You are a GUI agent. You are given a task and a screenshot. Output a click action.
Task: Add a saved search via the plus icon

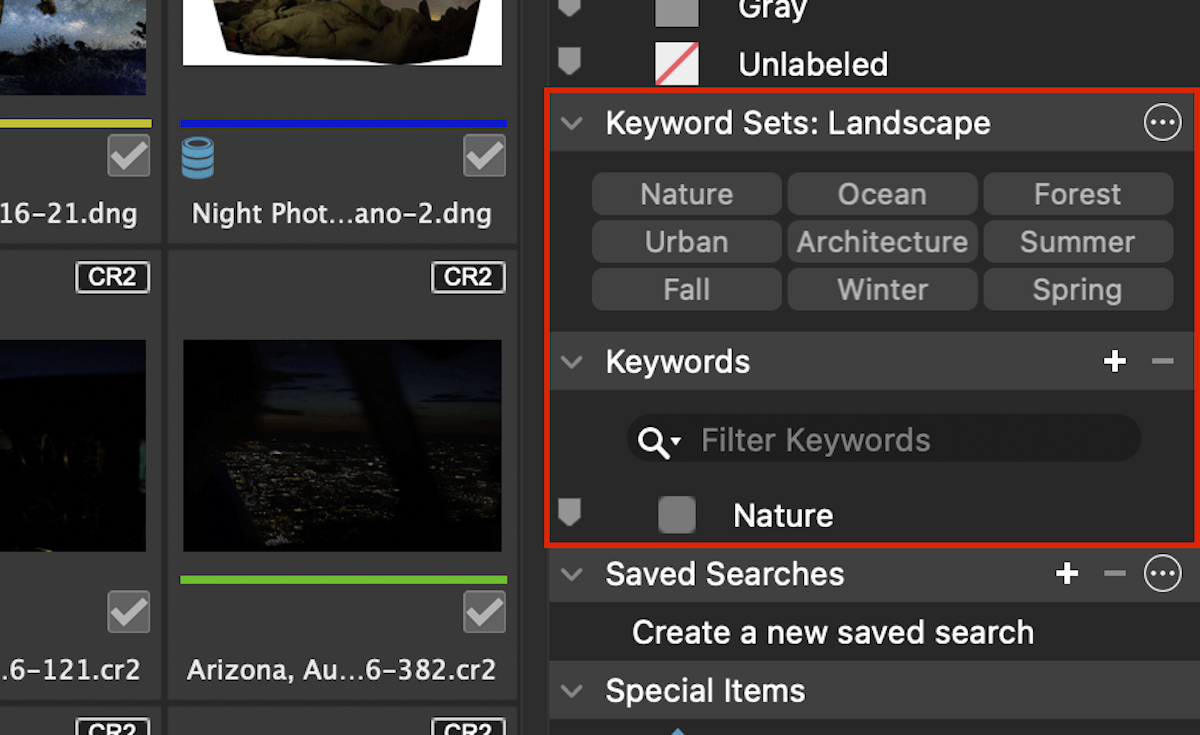(x=1067, y=574)
